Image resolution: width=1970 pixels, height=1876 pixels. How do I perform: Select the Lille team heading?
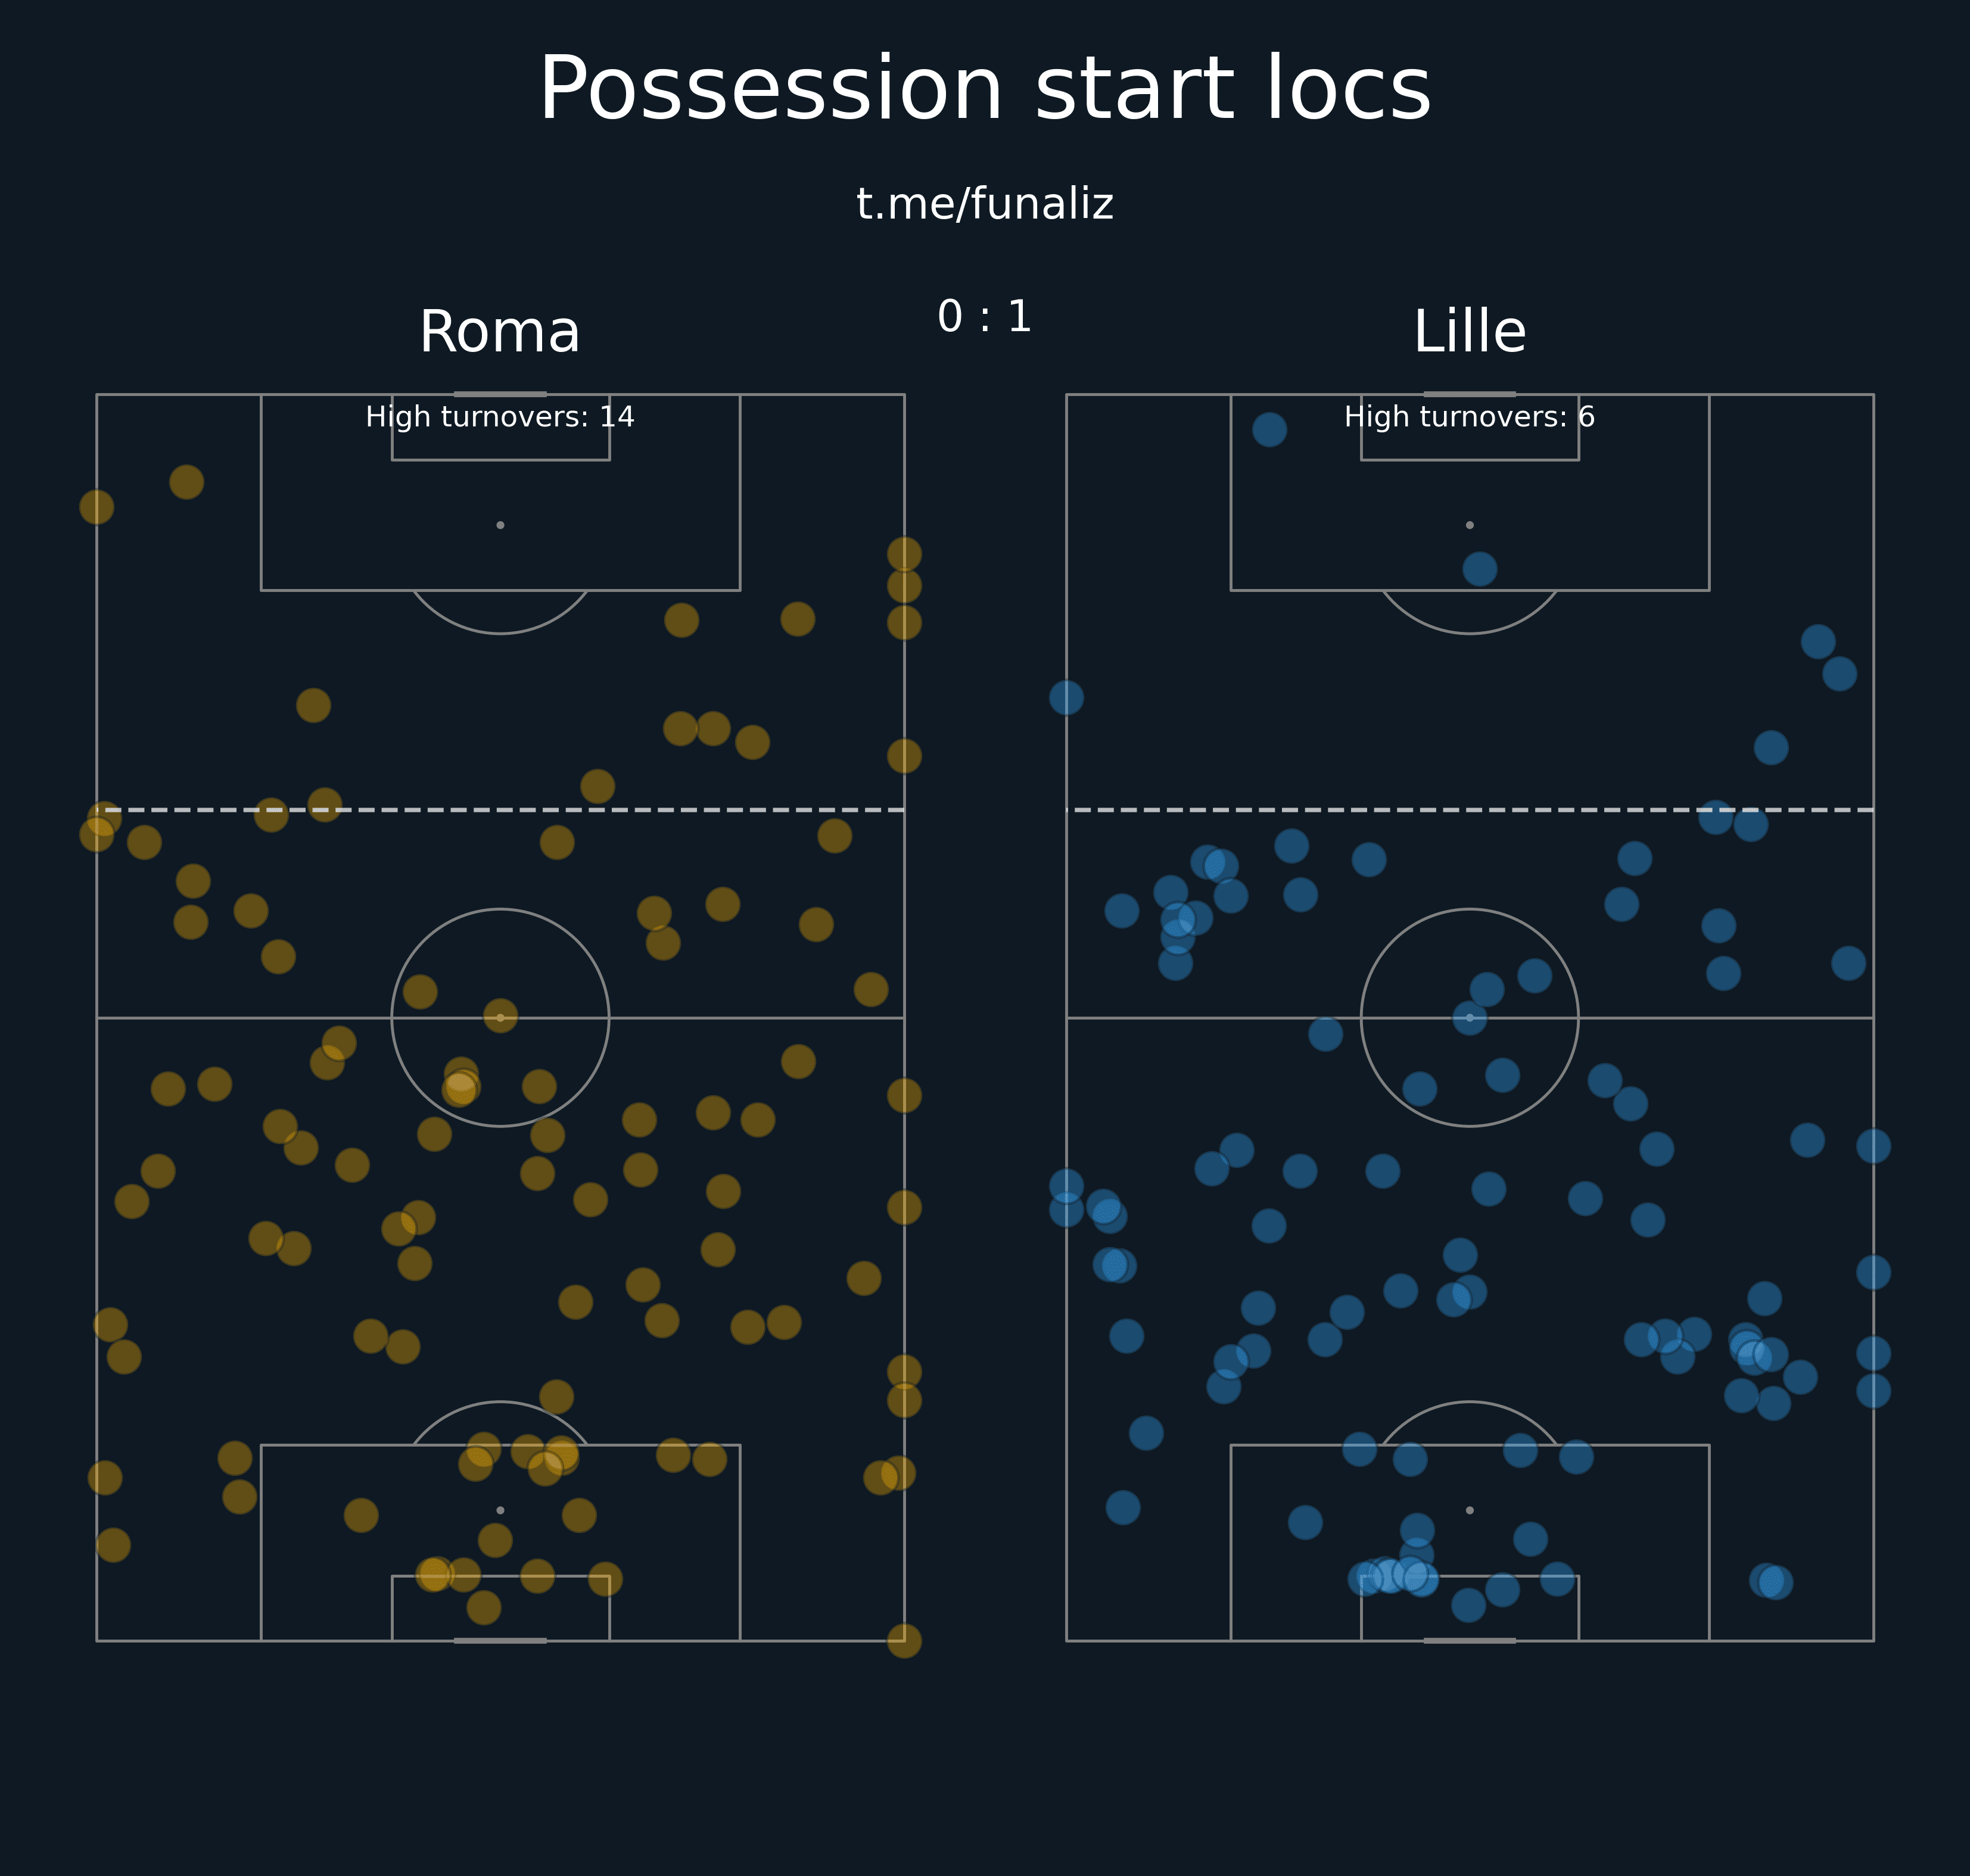click(1469, 332)
